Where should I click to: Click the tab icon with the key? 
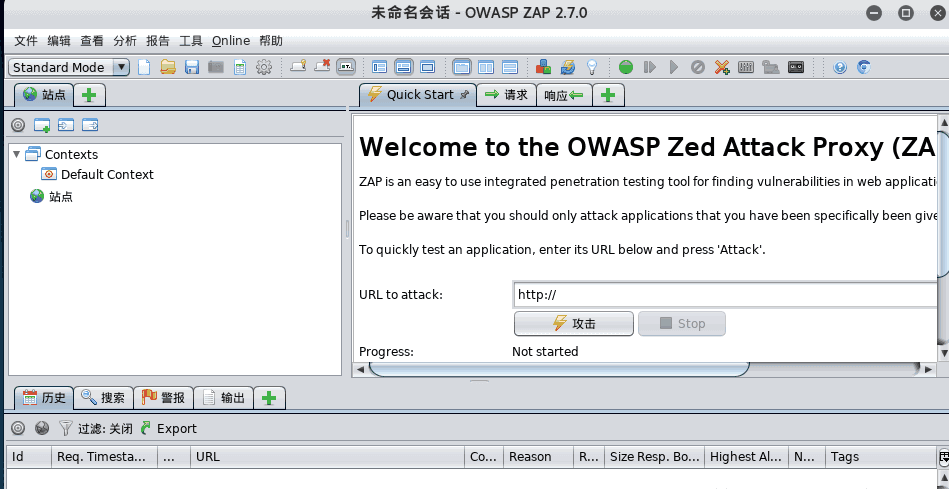[298, 66]
